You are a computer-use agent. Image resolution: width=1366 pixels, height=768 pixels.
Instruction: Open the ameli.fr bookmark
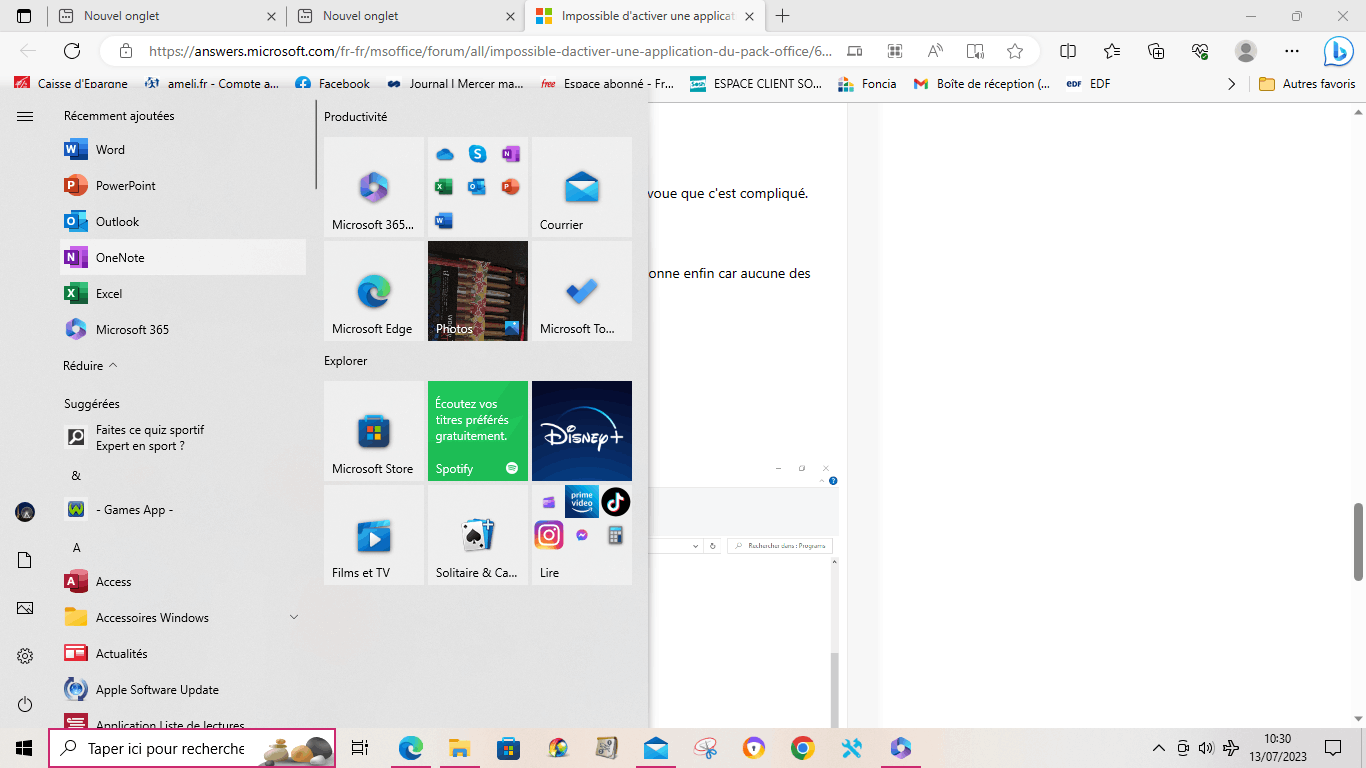click(x=212, y=84)
